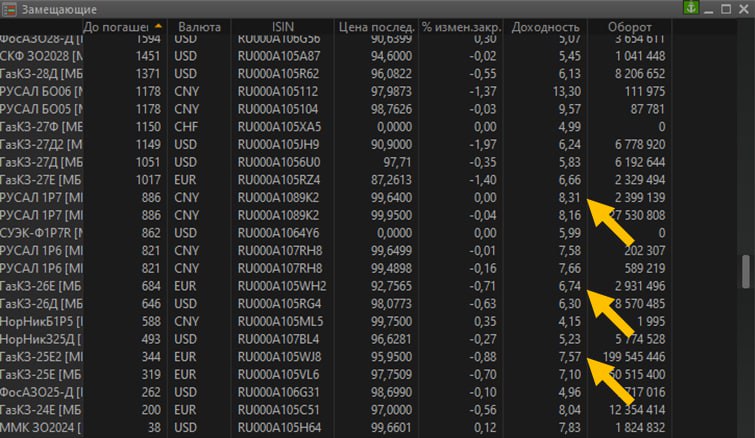Click ISIN cell RU000A105104
Screen dimensions: 755x438
(278, 109)
